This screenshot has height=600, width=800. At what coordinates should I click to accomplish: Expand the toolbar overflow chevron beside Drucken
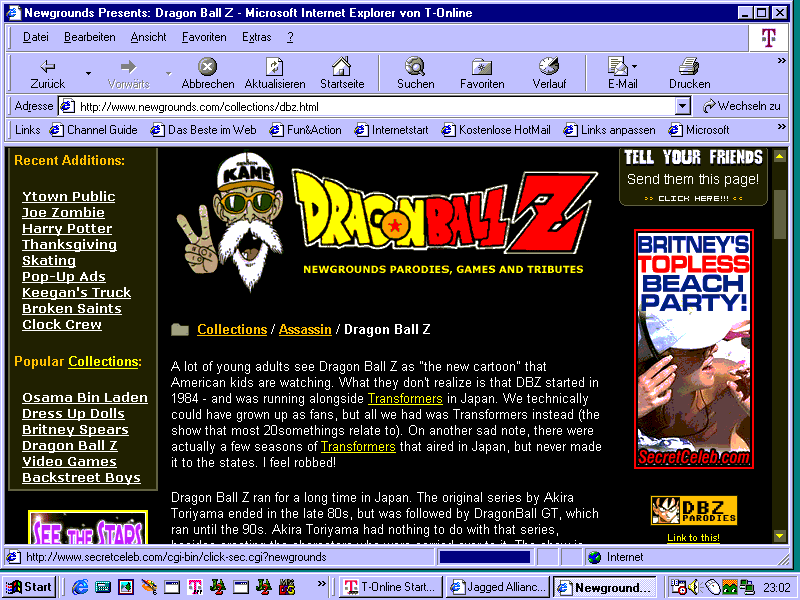[x=781, y=61]
